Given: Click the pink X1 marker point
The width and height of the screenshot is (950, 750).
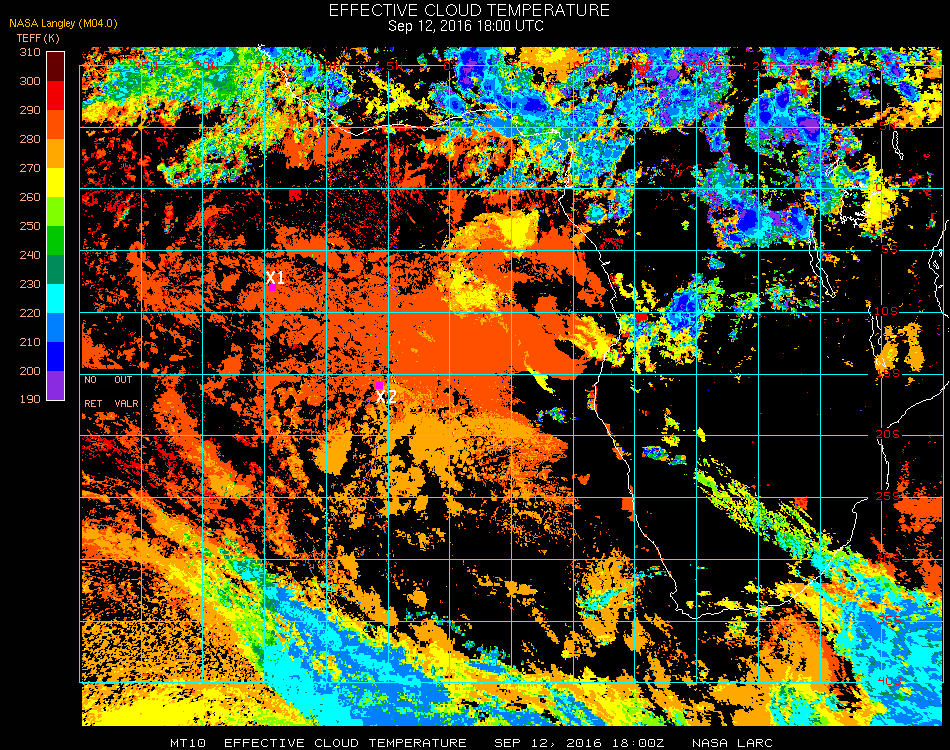Looking at the screenshot, I should 273,288.
